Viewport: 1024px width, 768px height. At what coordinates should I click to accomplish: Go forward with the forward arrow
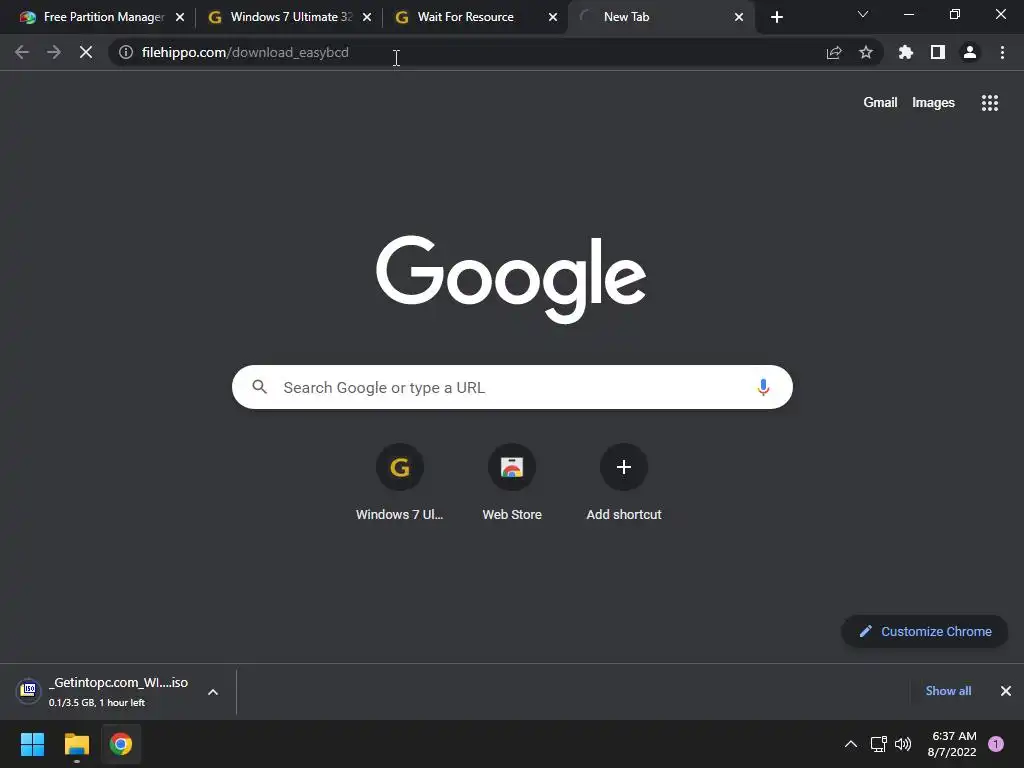tap(54, 52)
